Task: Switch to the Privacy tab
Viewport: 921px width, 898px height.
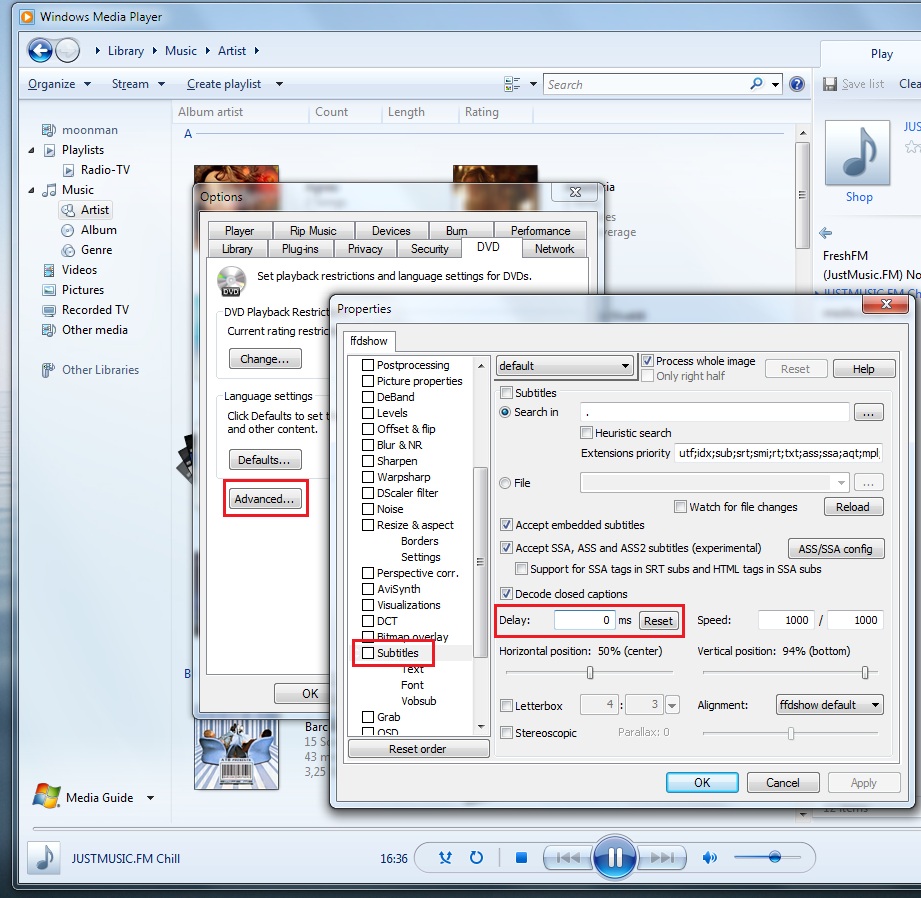Action: pos(365,249)
